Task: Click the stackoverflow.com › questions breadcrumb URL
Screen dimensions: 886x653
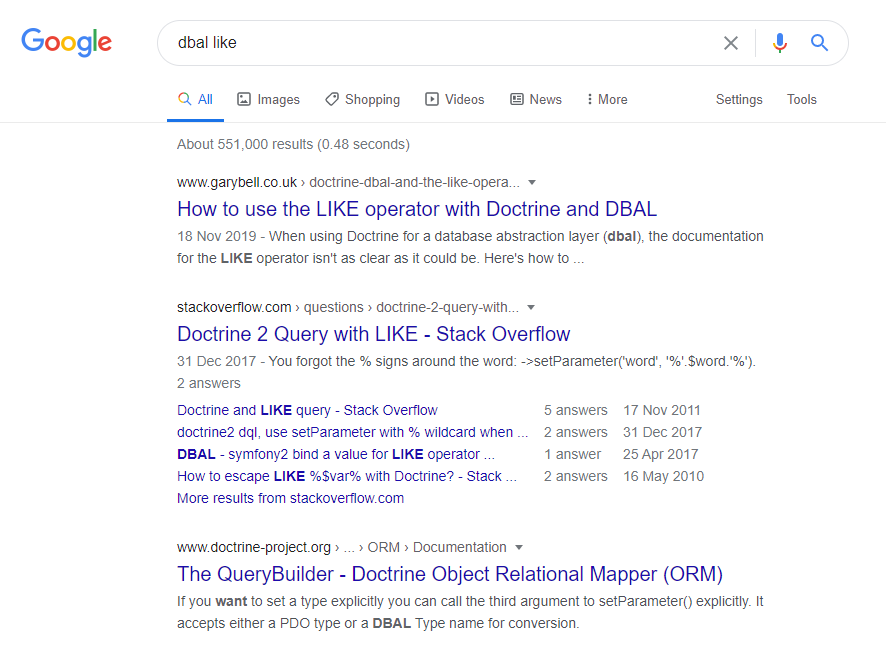Action: 348,307
